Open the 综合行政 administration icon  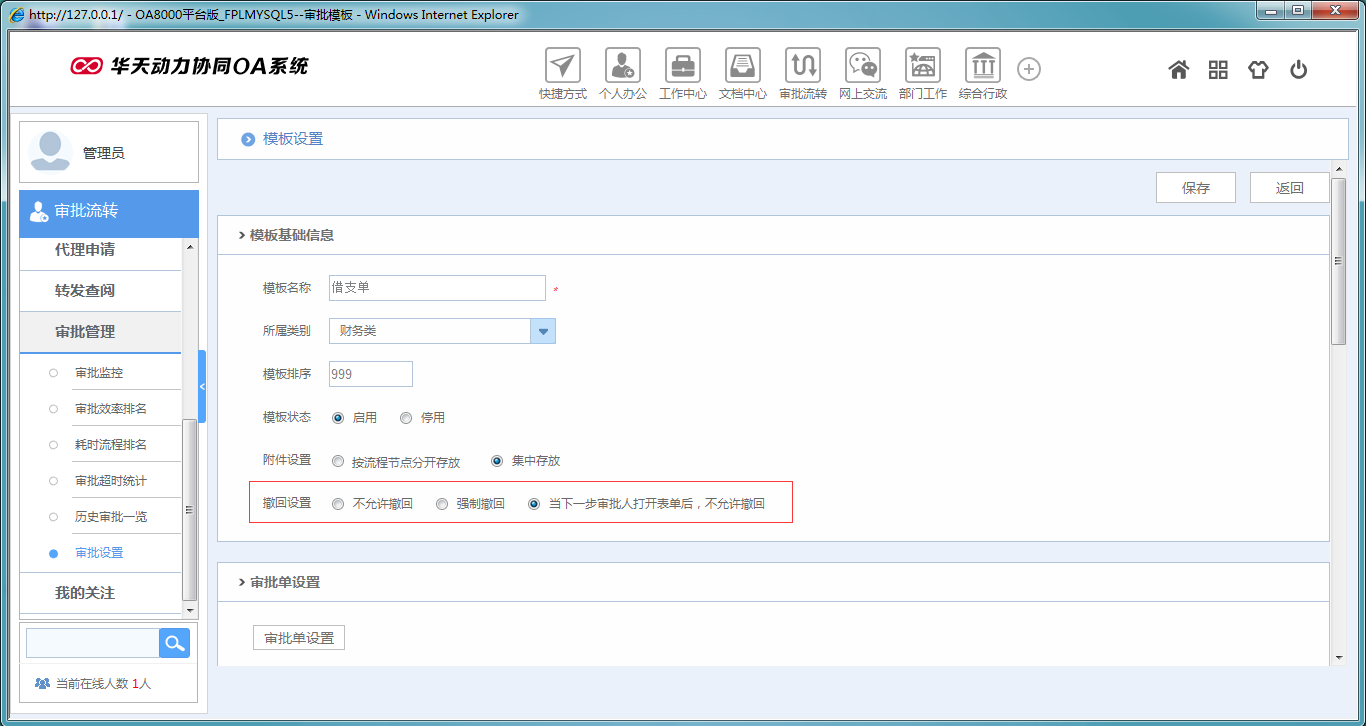point(983,66)
